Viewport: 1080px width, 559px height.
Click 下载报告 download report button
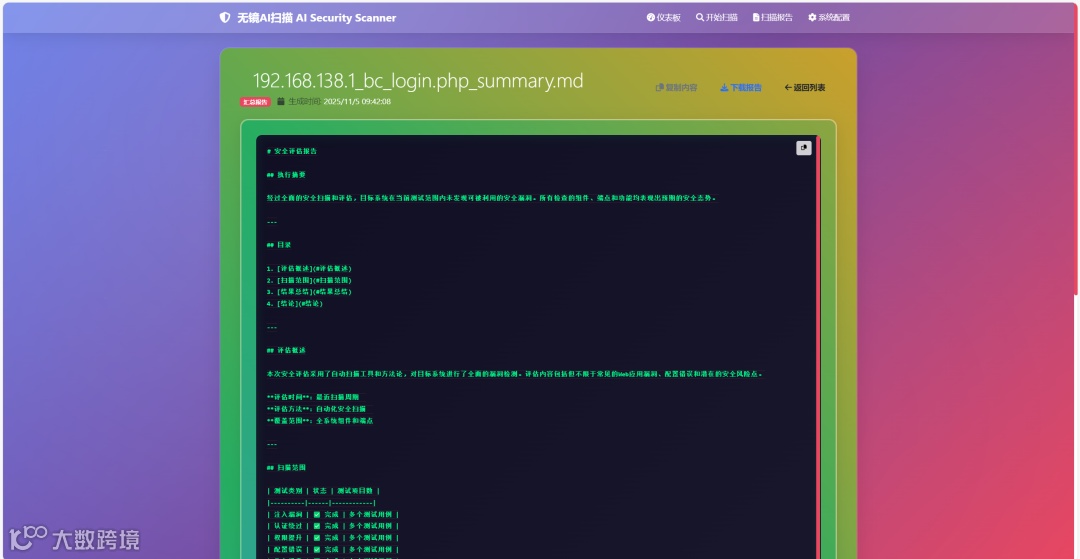pyautogui.click(x=740, y=87)
